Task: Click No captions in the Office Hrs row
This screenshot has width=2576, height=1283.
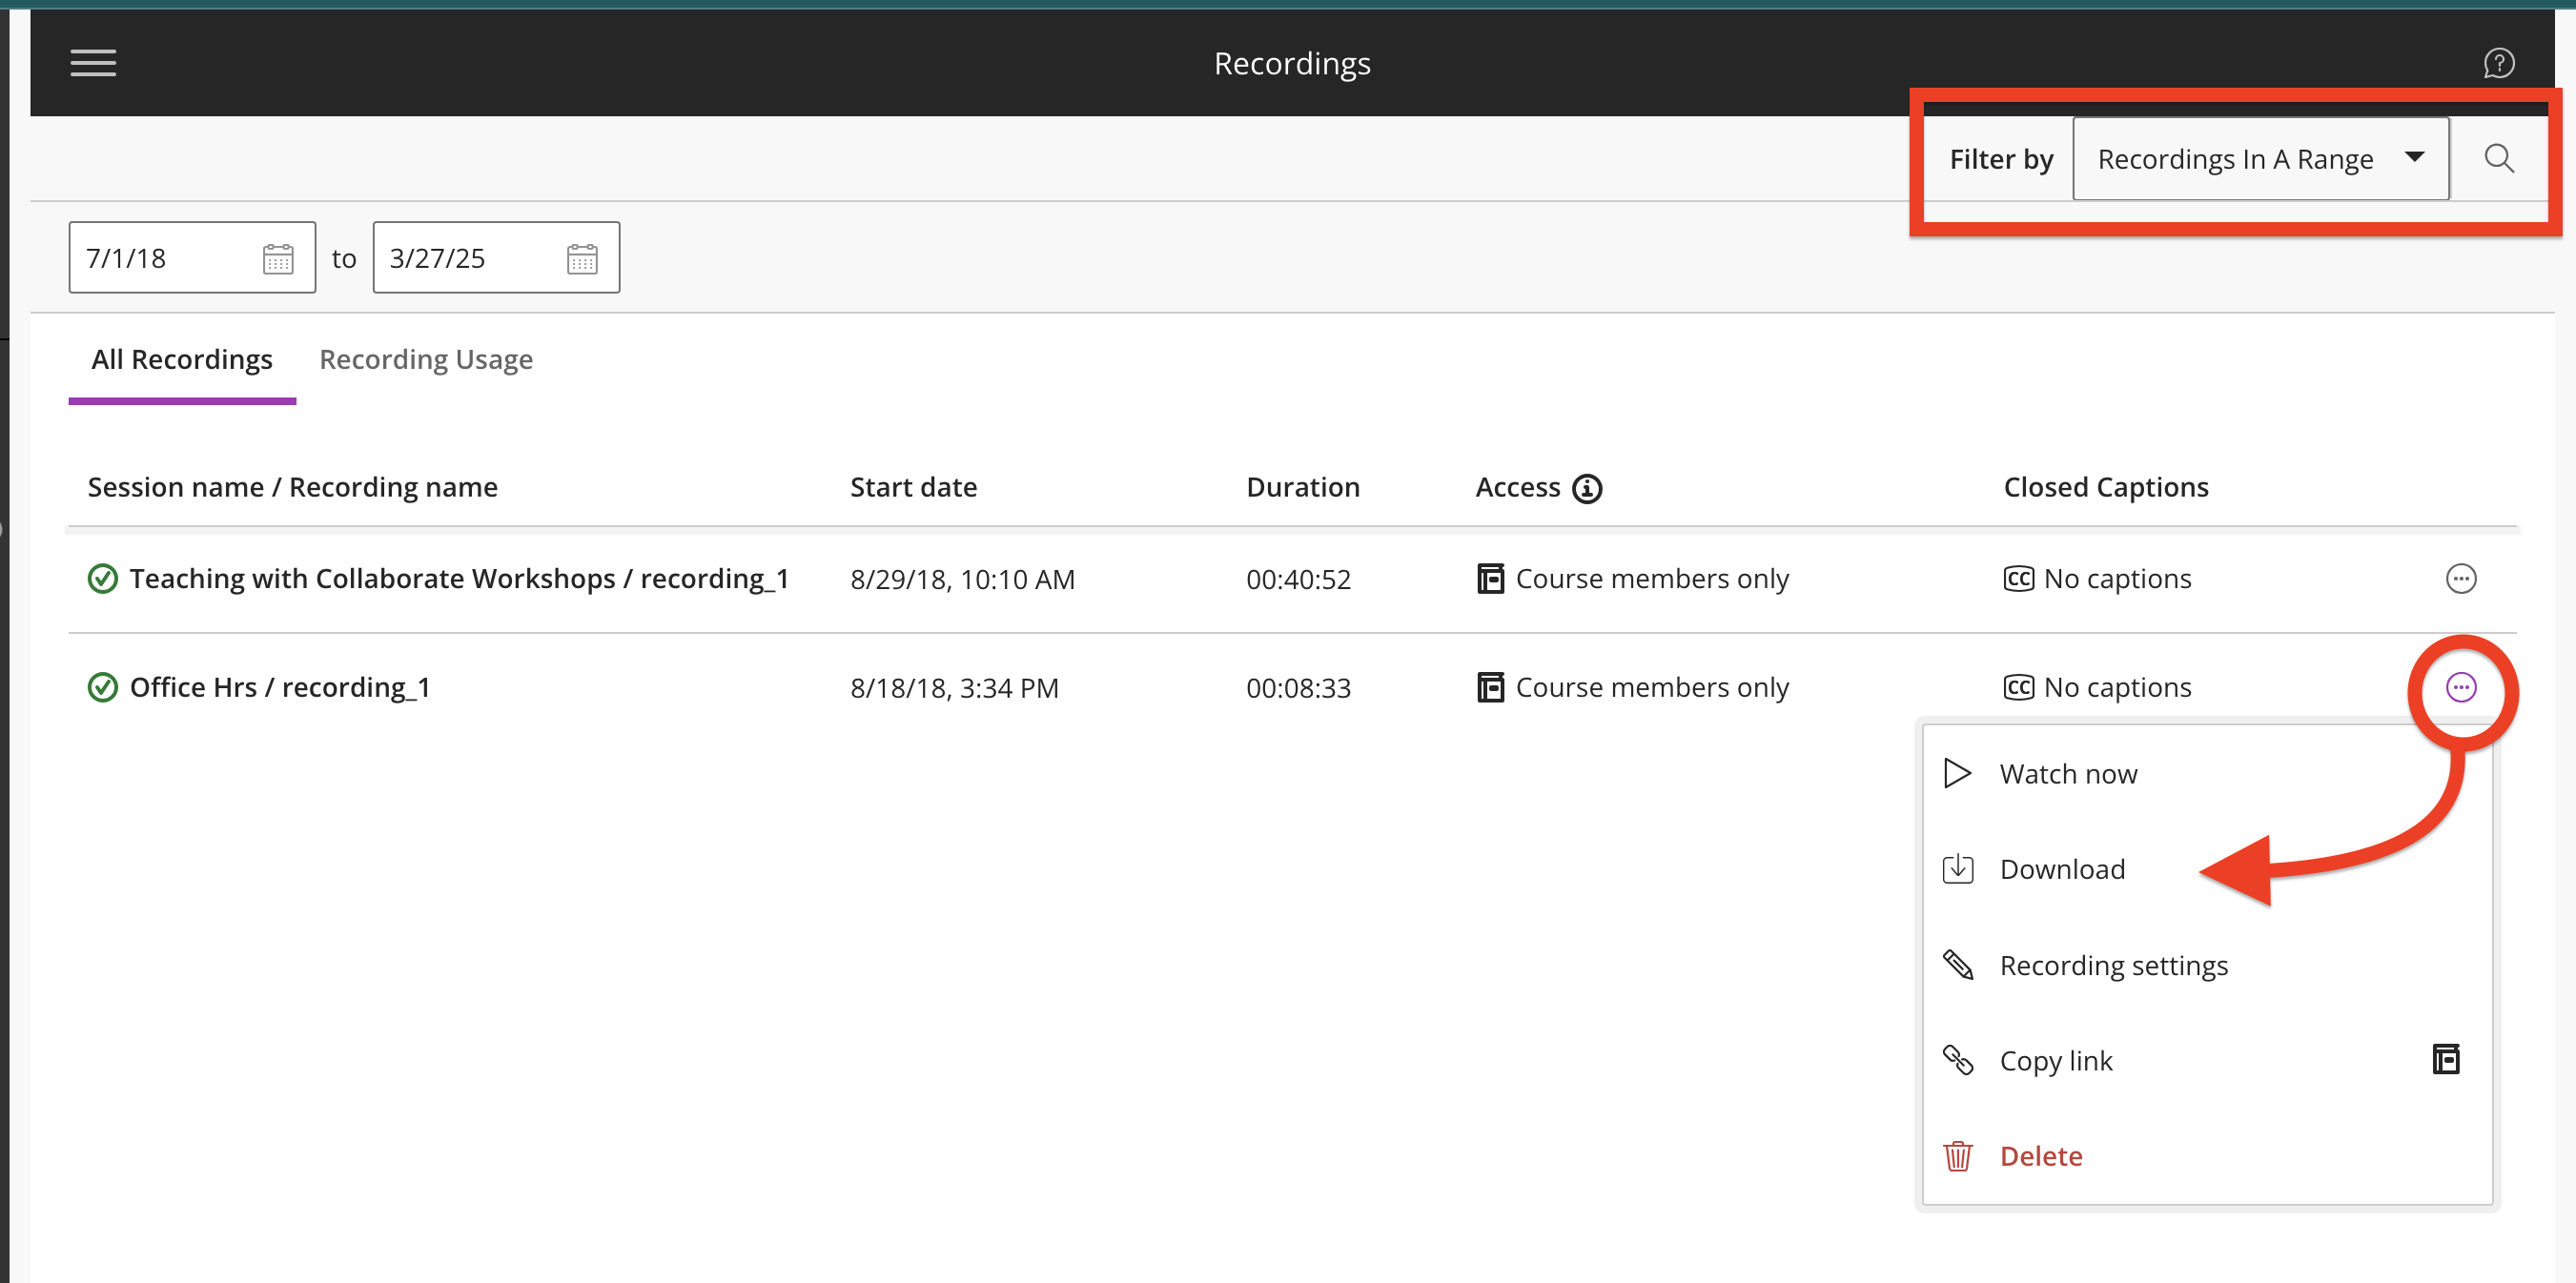Action: [2117, 687]
